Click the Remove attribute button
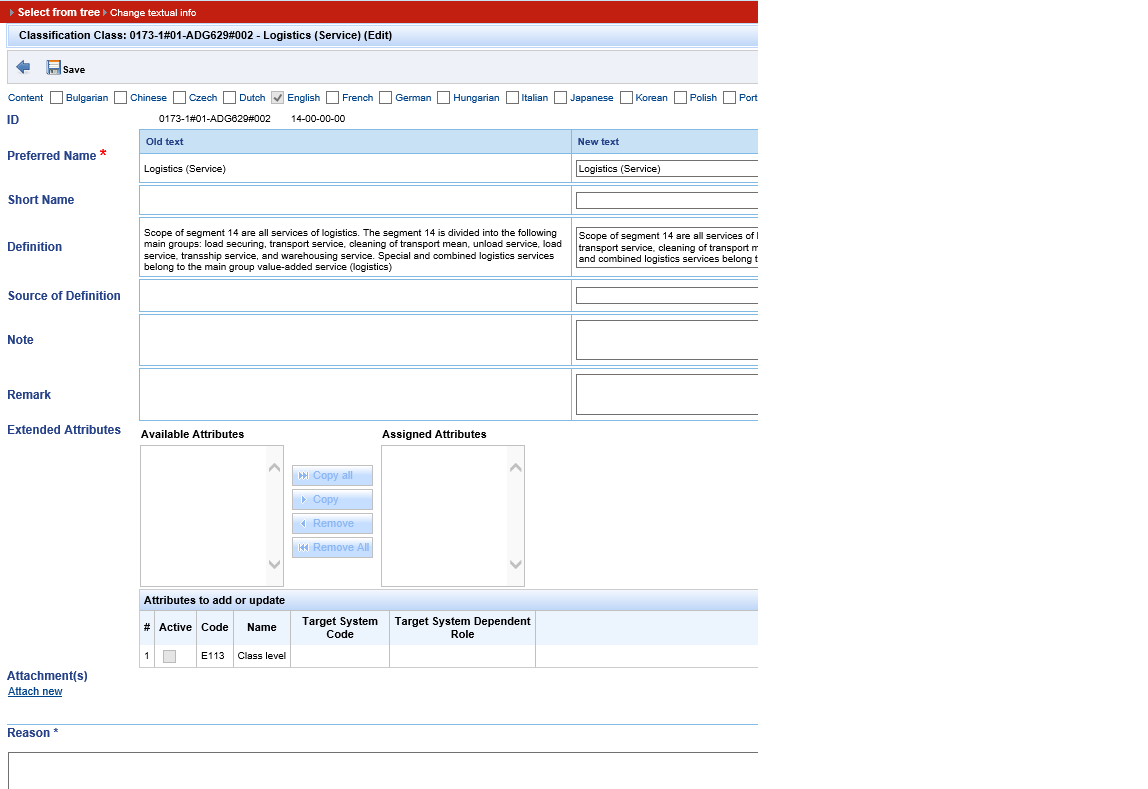The width and height of the screenshot is (1148, 789). (332, 523)
